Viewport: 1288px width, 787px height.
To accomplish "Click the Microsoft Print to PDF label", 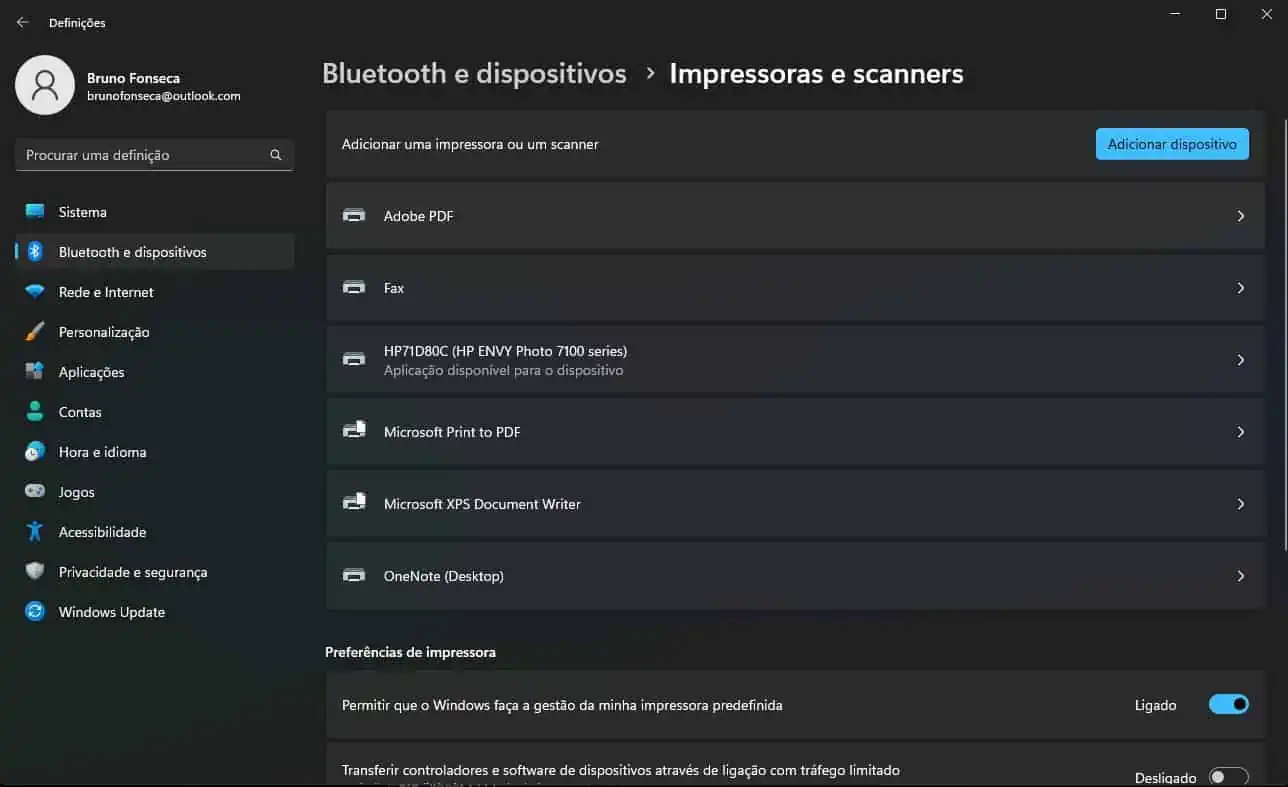I will (x=452, y=432).
